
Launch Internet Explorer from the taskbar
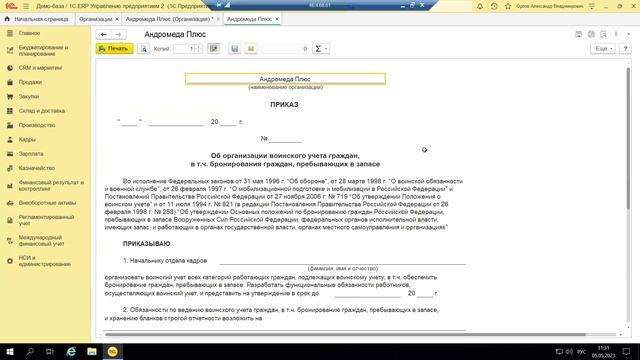coord(71,351)
